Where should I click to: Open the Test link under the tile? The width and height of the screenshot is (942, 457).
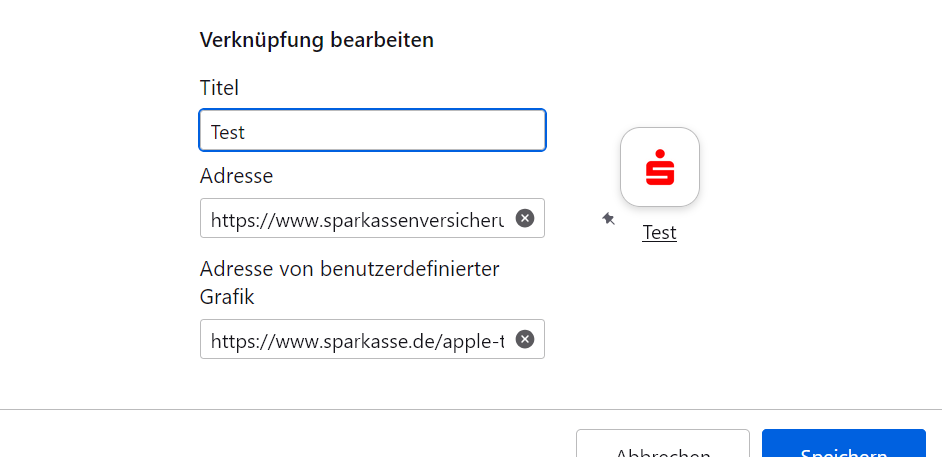coord(659,232)
